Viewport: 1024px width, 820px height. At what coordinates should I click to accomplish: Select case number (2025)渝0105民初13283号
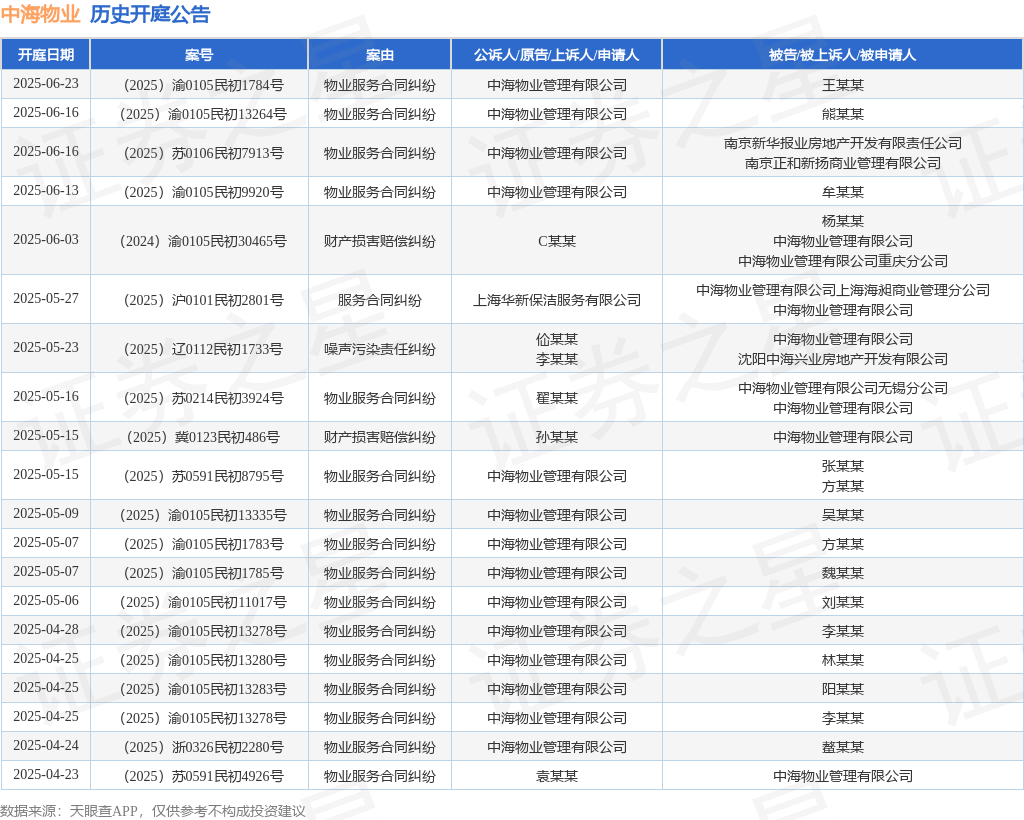point(203,689)
